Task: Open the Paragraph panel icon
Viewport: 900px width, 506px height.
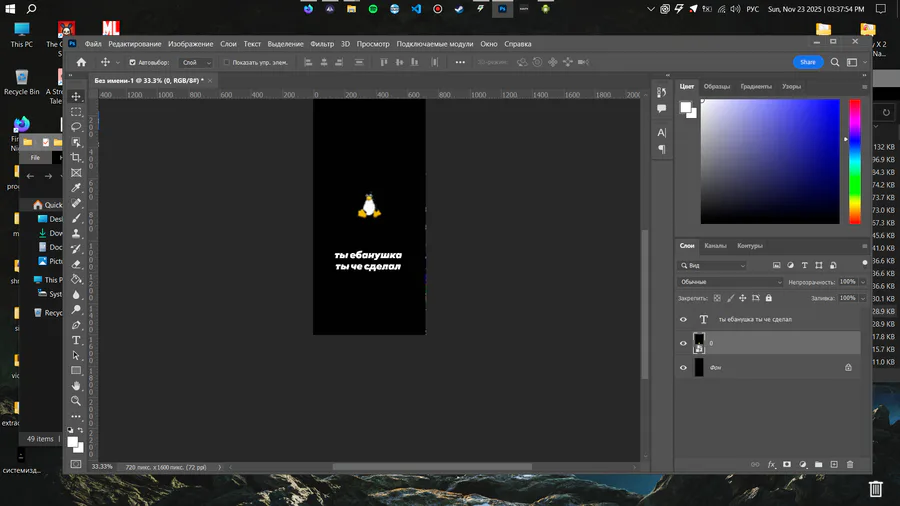Action: pyautogui.click(x=662, y=149)
